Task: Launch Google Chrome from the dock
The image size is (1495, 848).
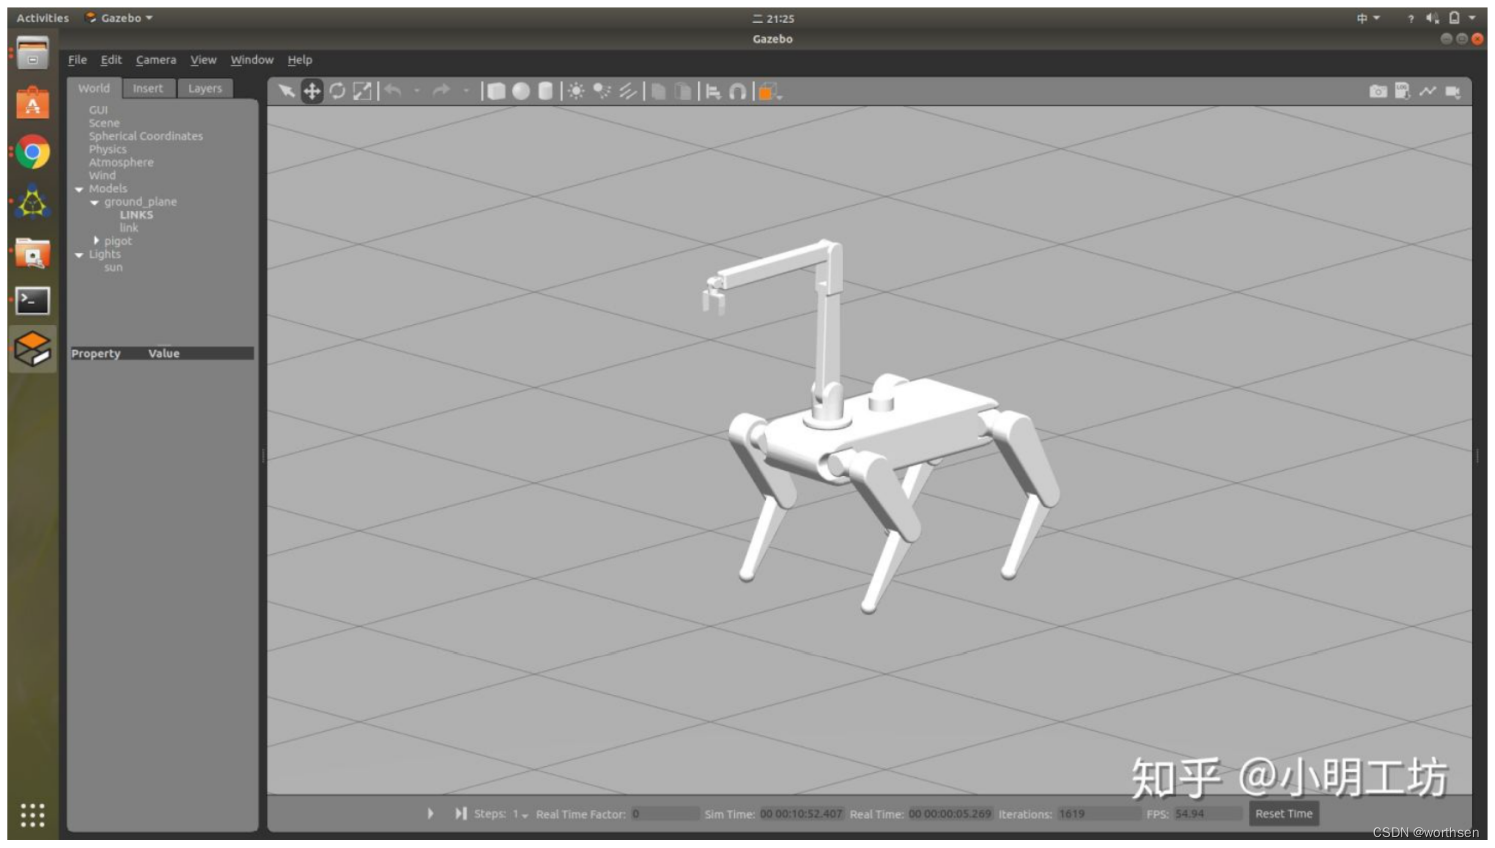Action: click(x=32, y=153)
